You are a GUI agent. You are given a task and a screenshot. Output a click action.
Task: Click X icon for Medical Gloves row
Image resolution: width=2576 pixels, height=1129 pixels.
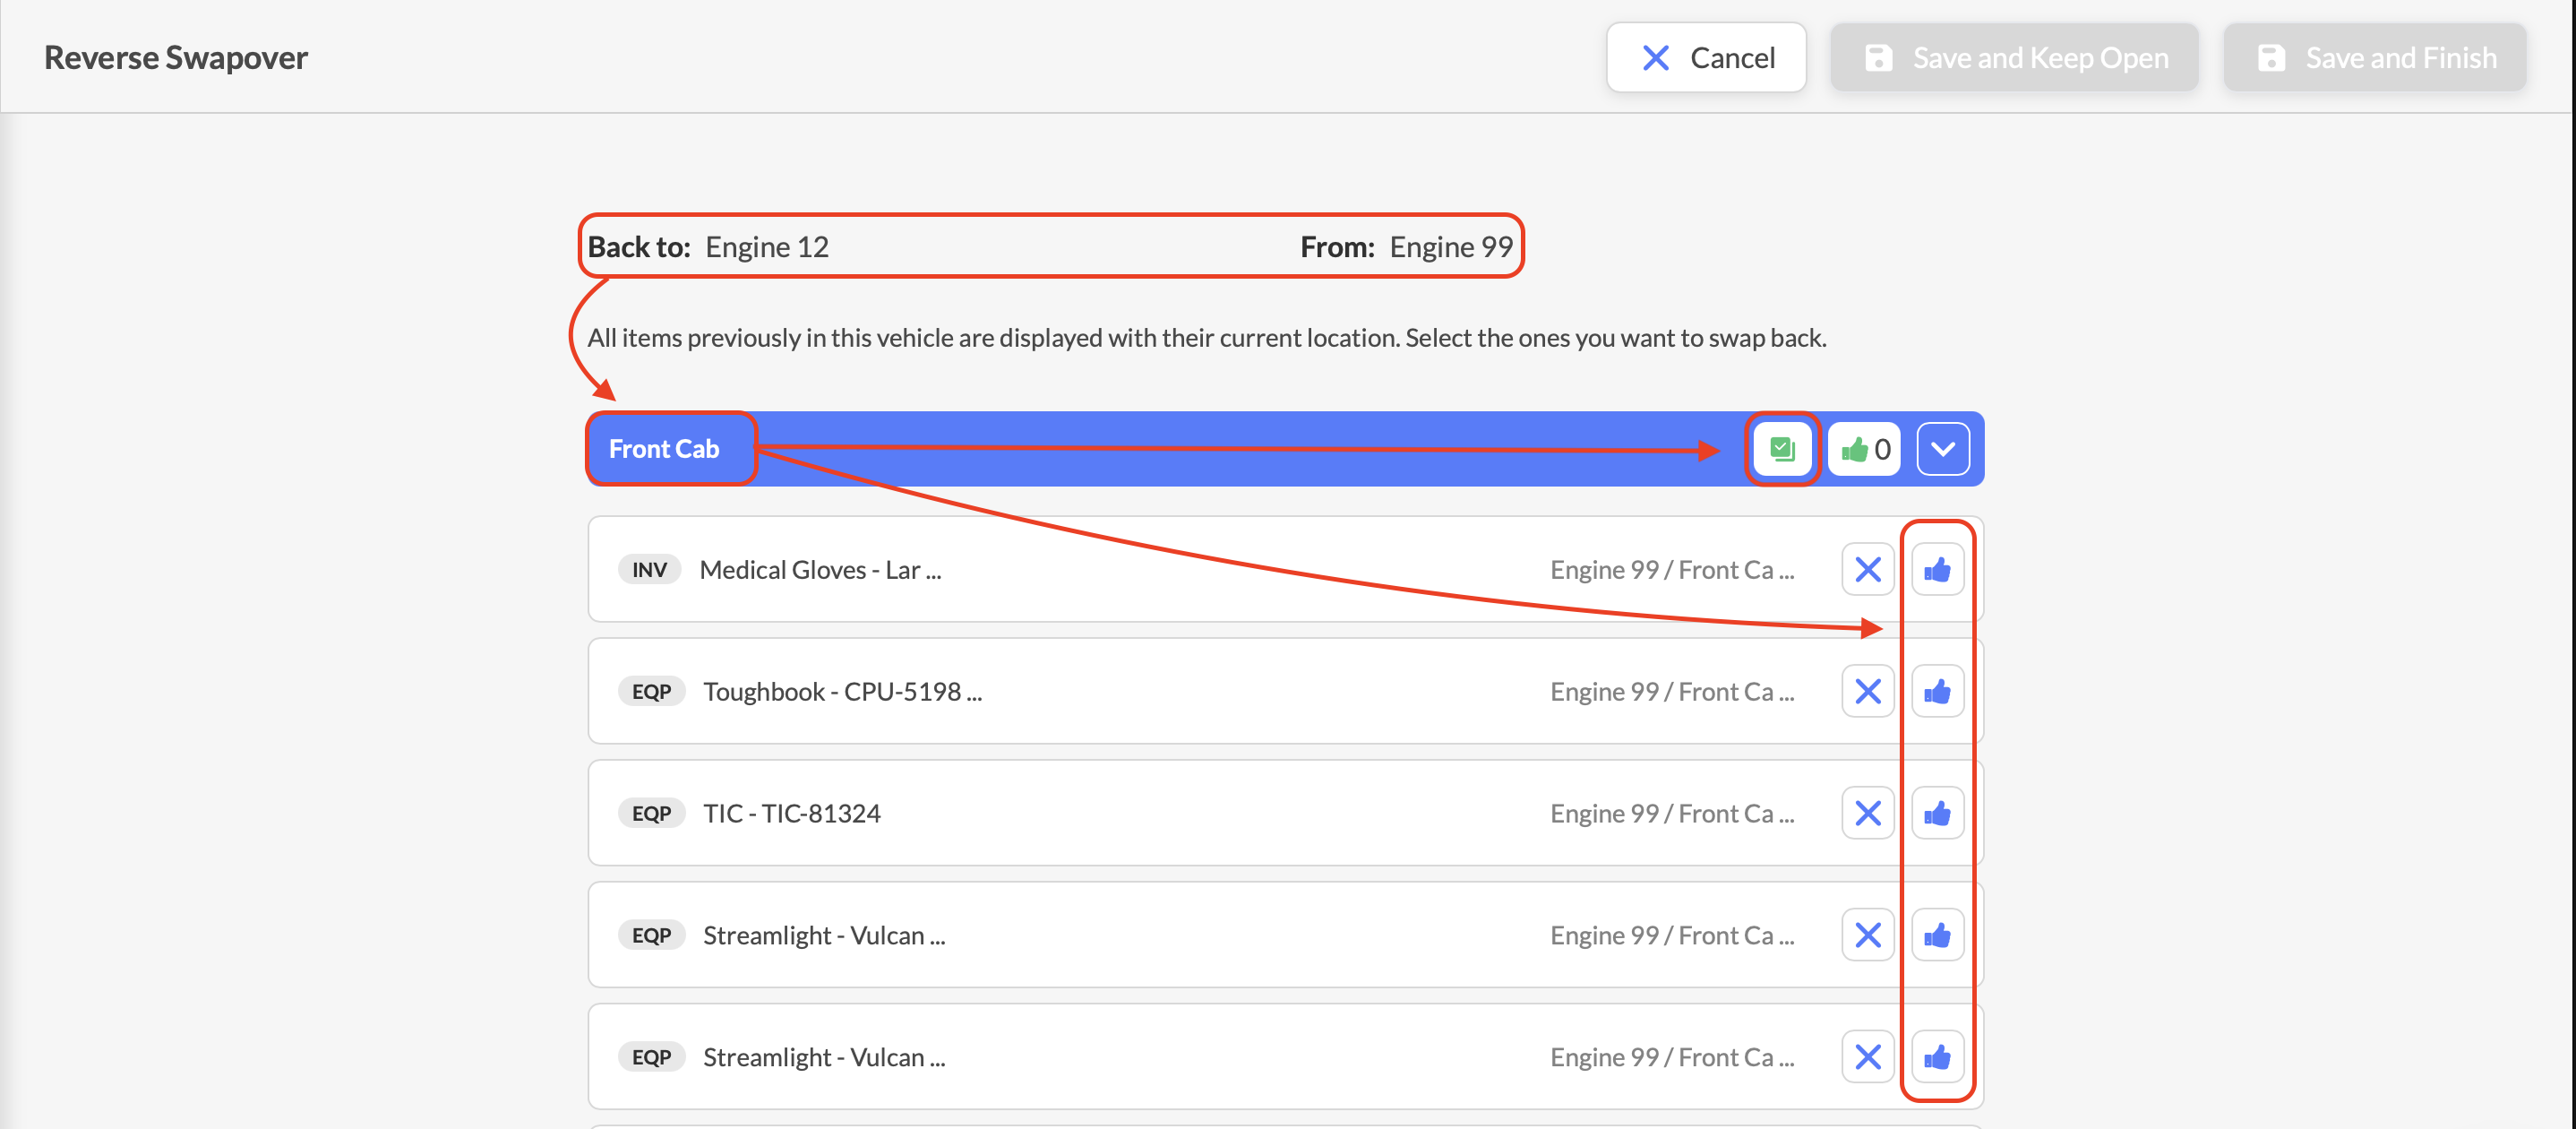1867,570
